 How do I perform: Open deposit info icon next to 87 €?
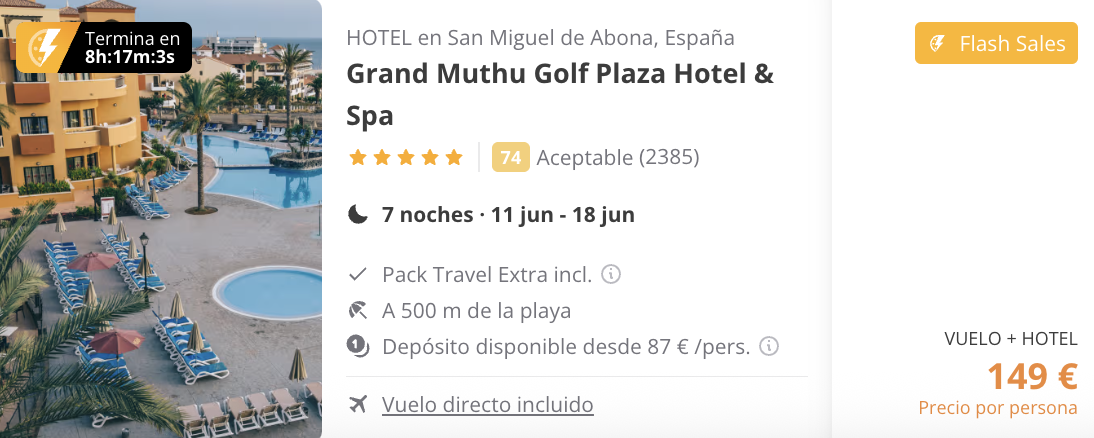click(769, 346)
